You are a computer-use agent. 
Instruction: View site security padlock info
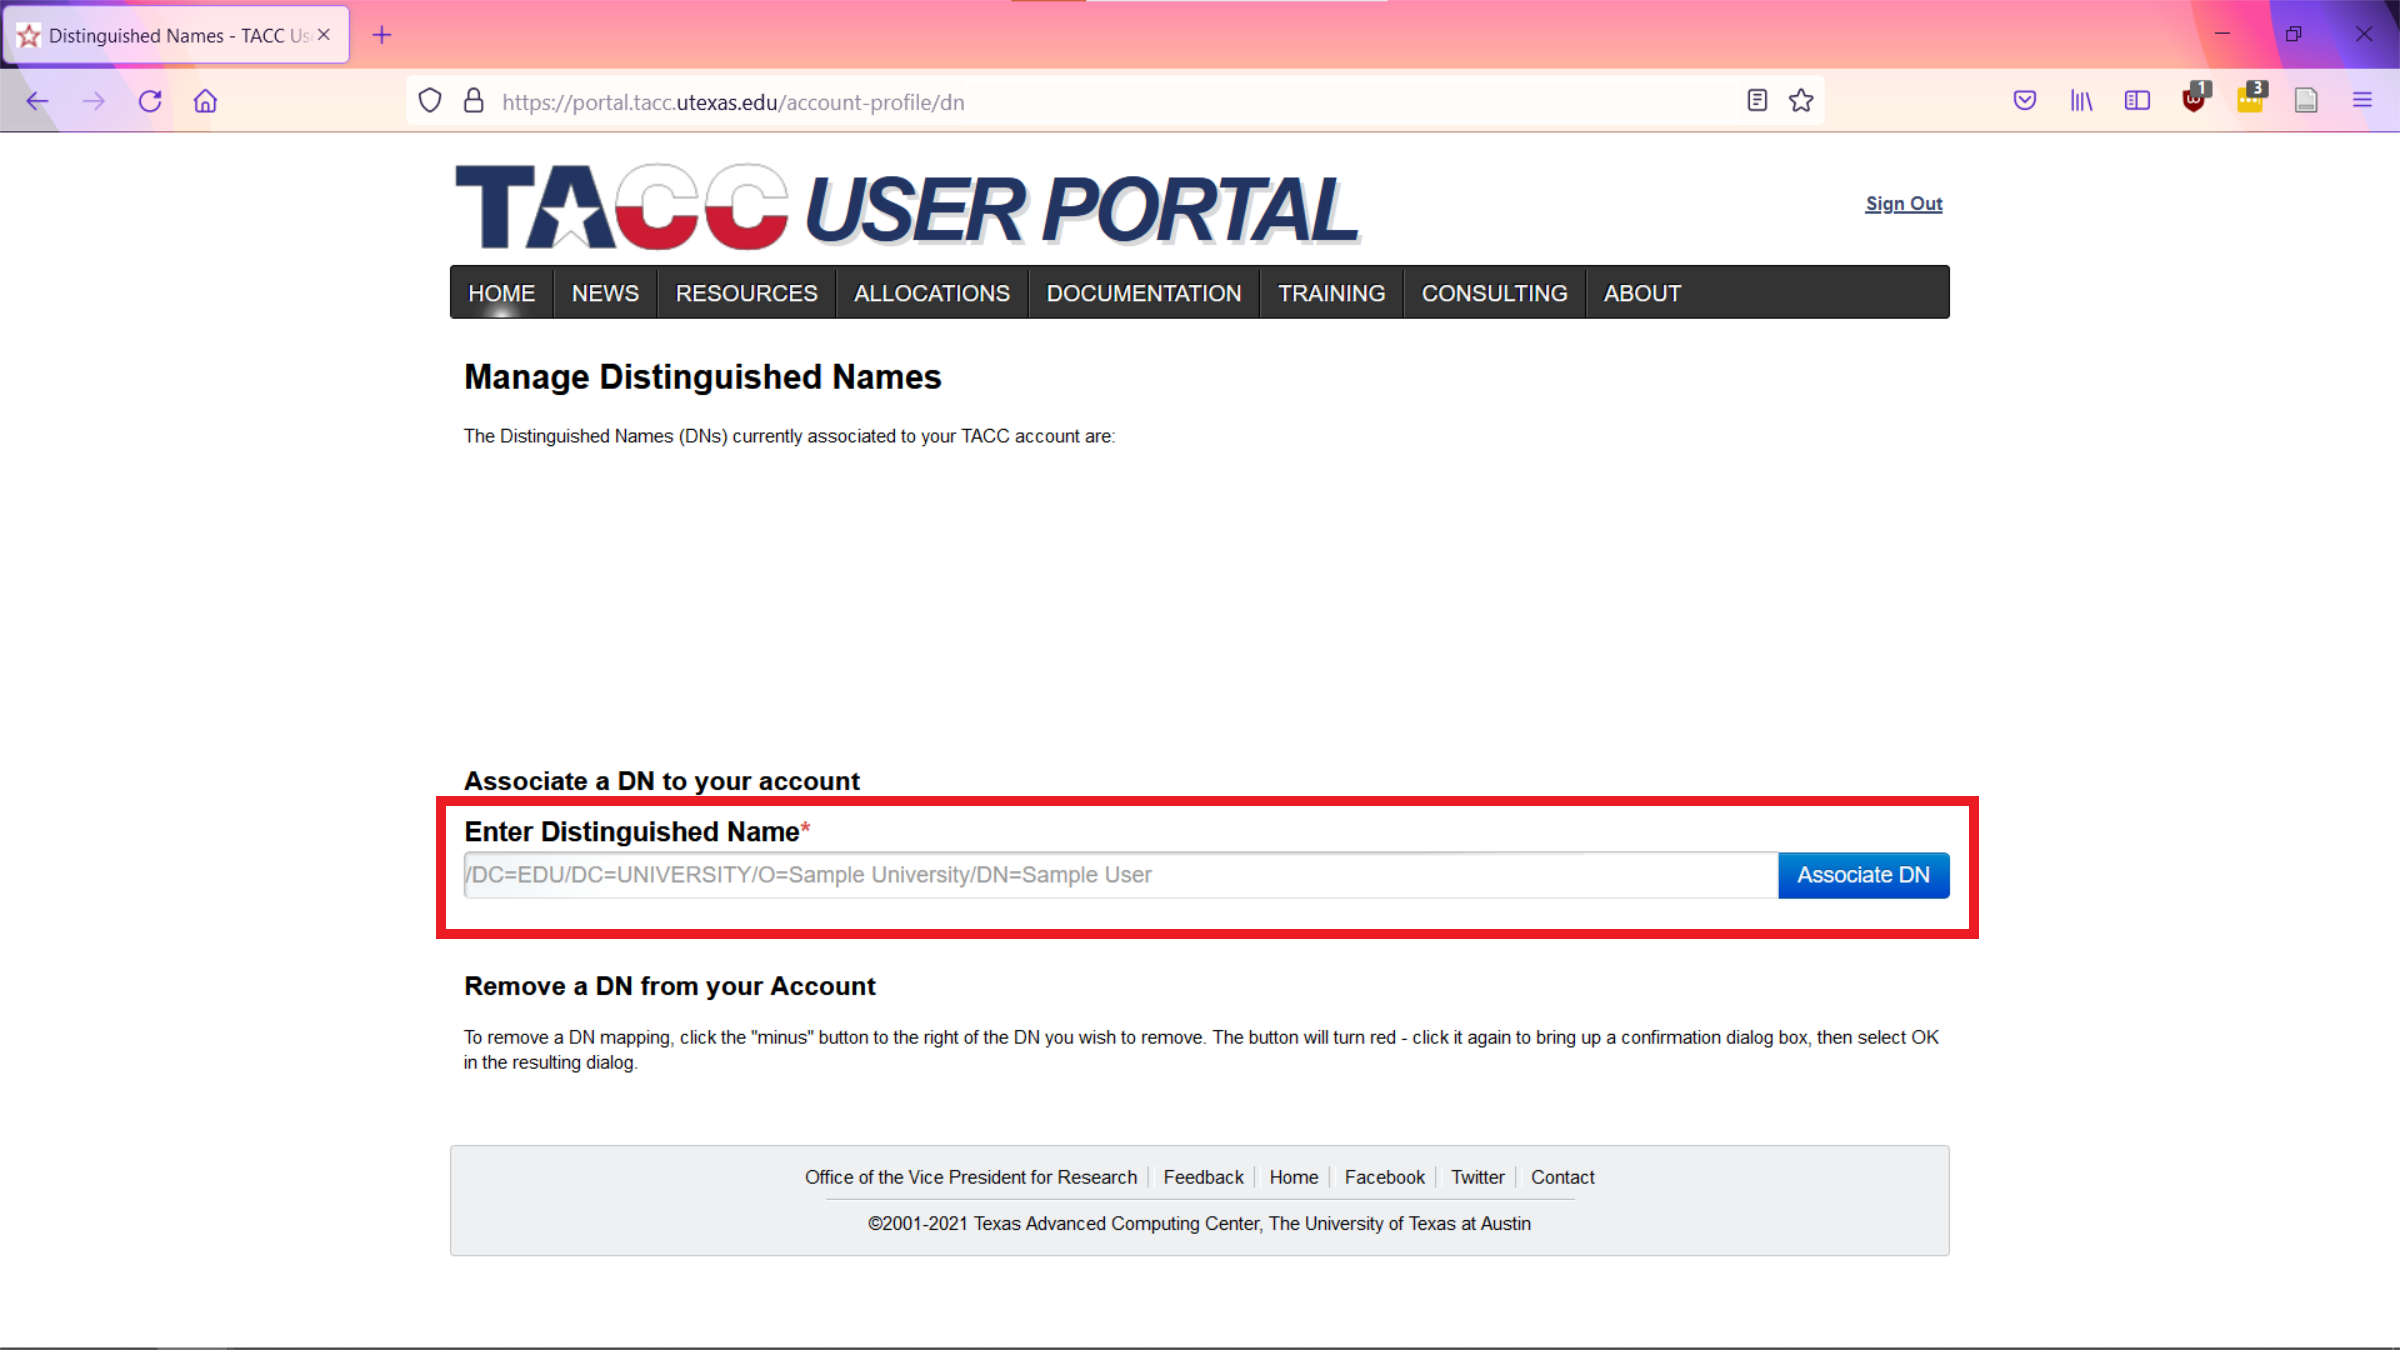[x=474, y=101]
